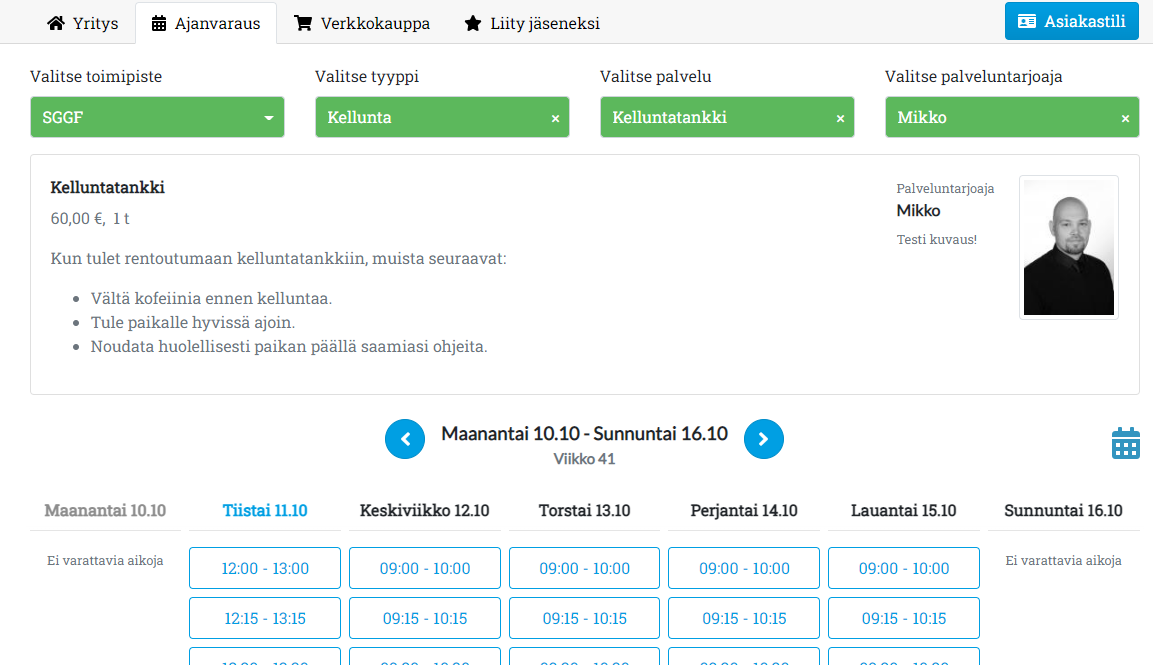The width and height of the screenshot is (1153, 665).
Task: Click Mikko's profile photo
Action: click(1068, 247)
